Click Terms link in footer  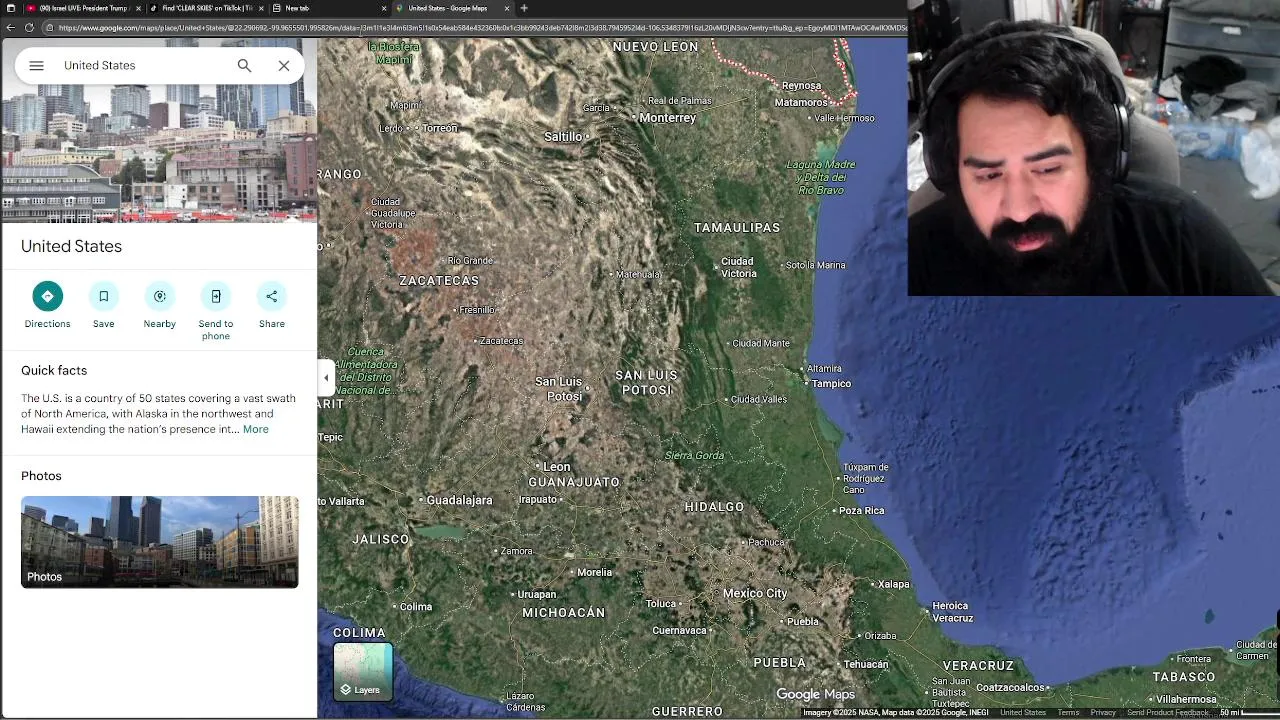(1068, 712)
